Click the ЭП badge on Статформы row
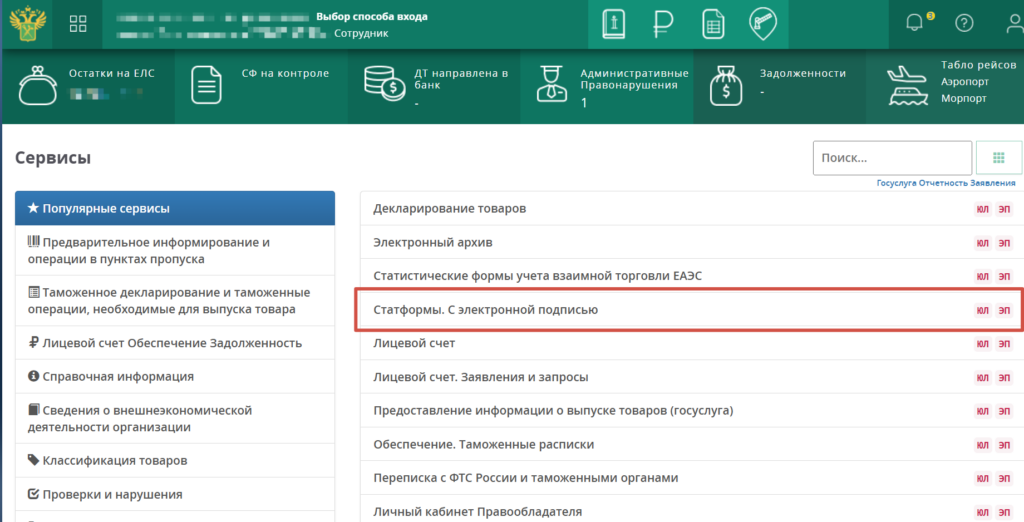 (x=1004, y=310)
